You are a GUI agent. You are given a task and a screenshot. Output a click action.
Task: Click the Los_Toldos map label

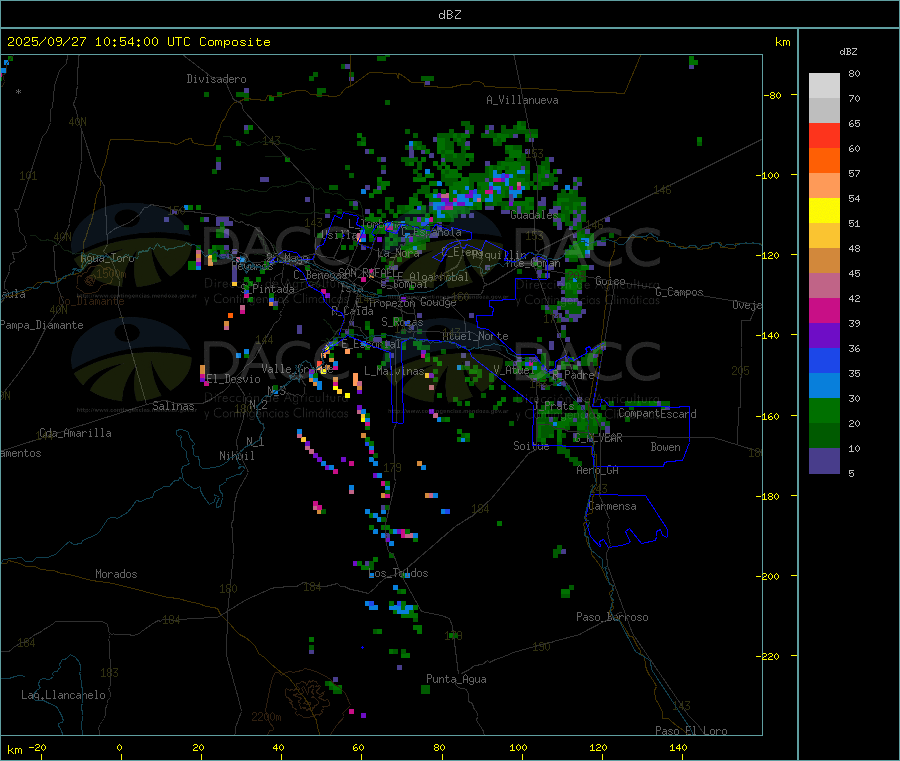click(x=399, y=573)
